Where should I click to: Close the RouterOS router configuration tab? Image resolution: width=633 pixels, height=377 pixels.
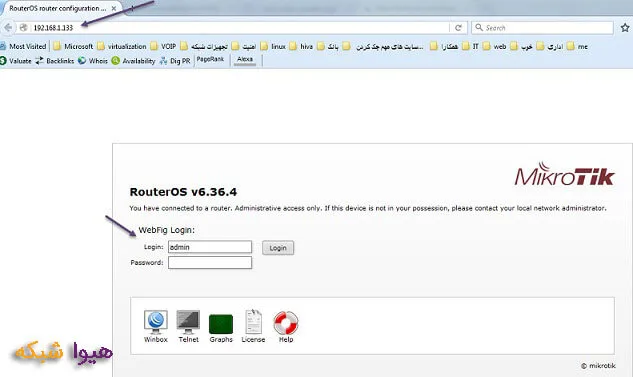point(114,8)
